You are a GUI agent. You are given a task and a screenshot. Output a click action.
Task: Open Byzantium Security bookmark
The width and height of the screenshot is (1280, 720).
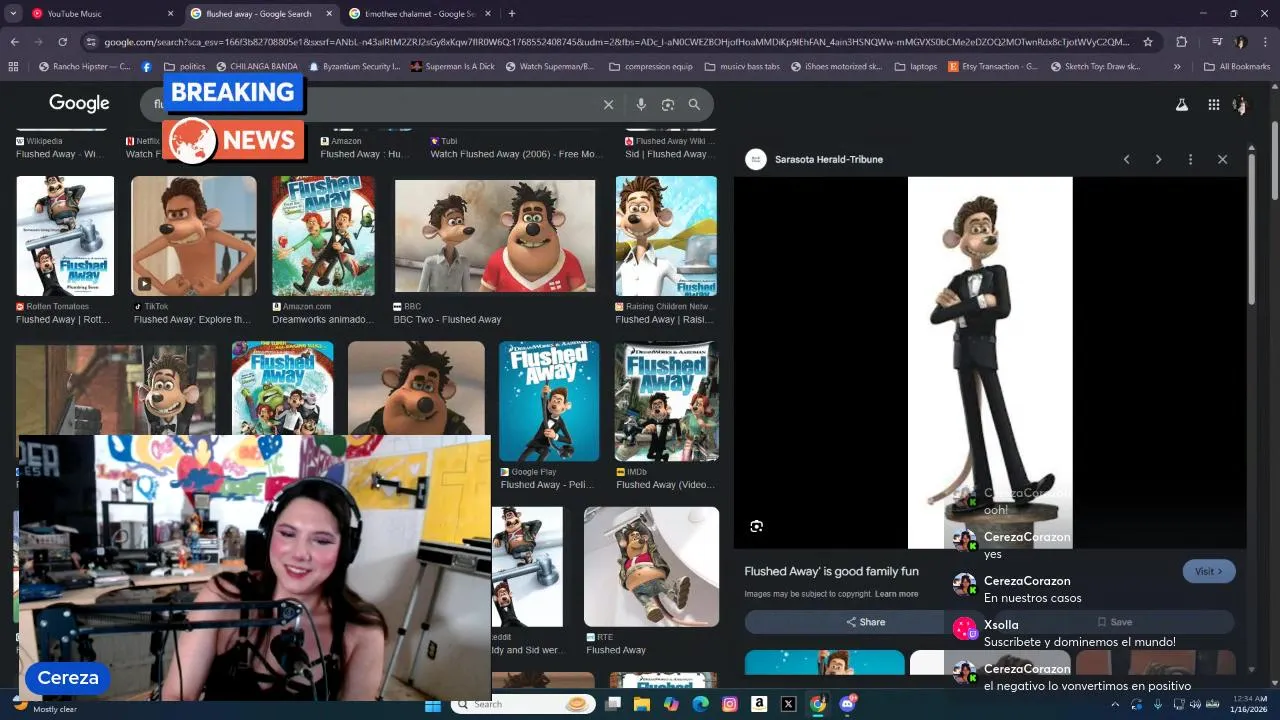(x=355, y=67)
